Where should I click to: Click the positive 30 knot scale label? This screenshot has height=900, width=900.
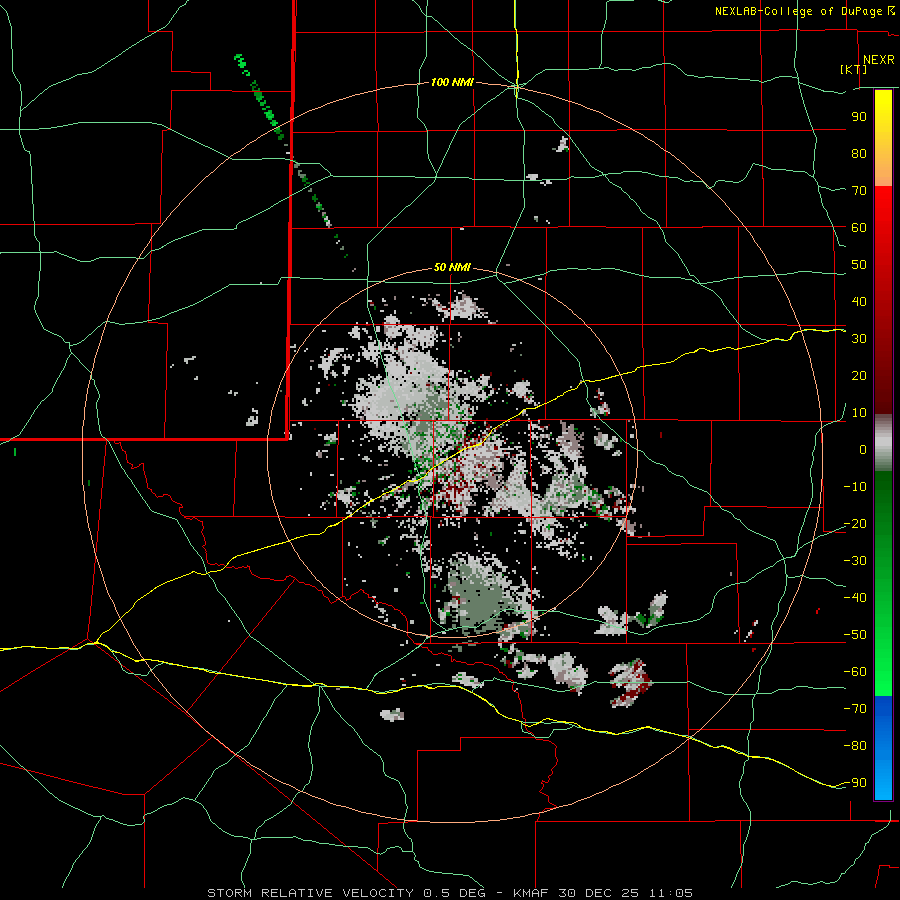pos(859,339)
